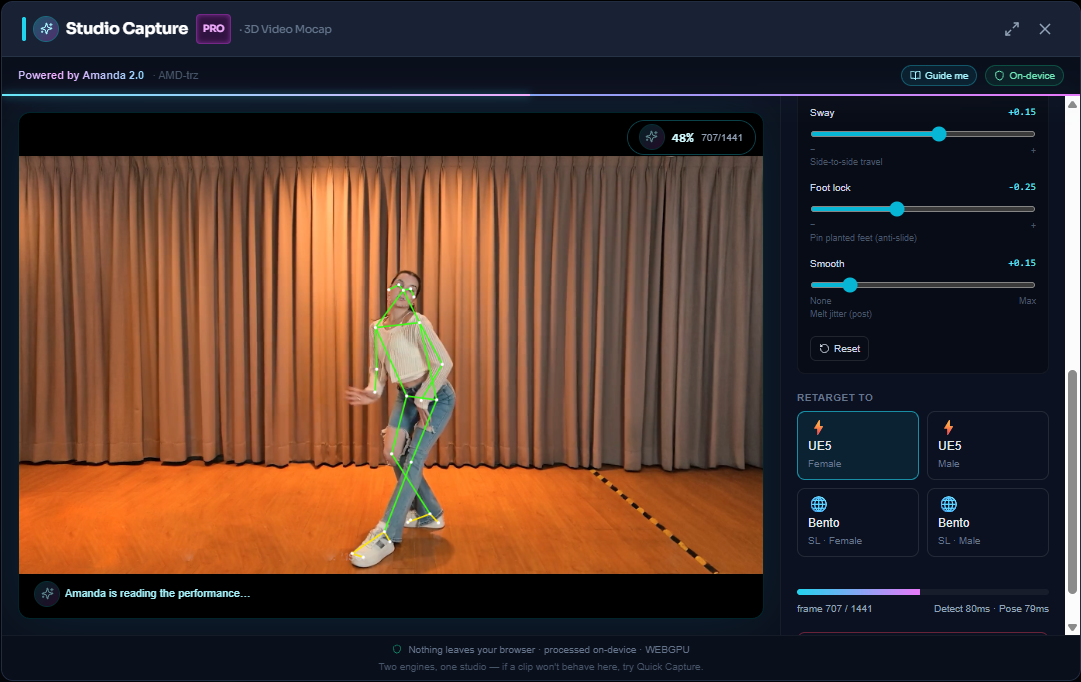
Task: Click the frame processing progress bar
Action: [922, 592]
